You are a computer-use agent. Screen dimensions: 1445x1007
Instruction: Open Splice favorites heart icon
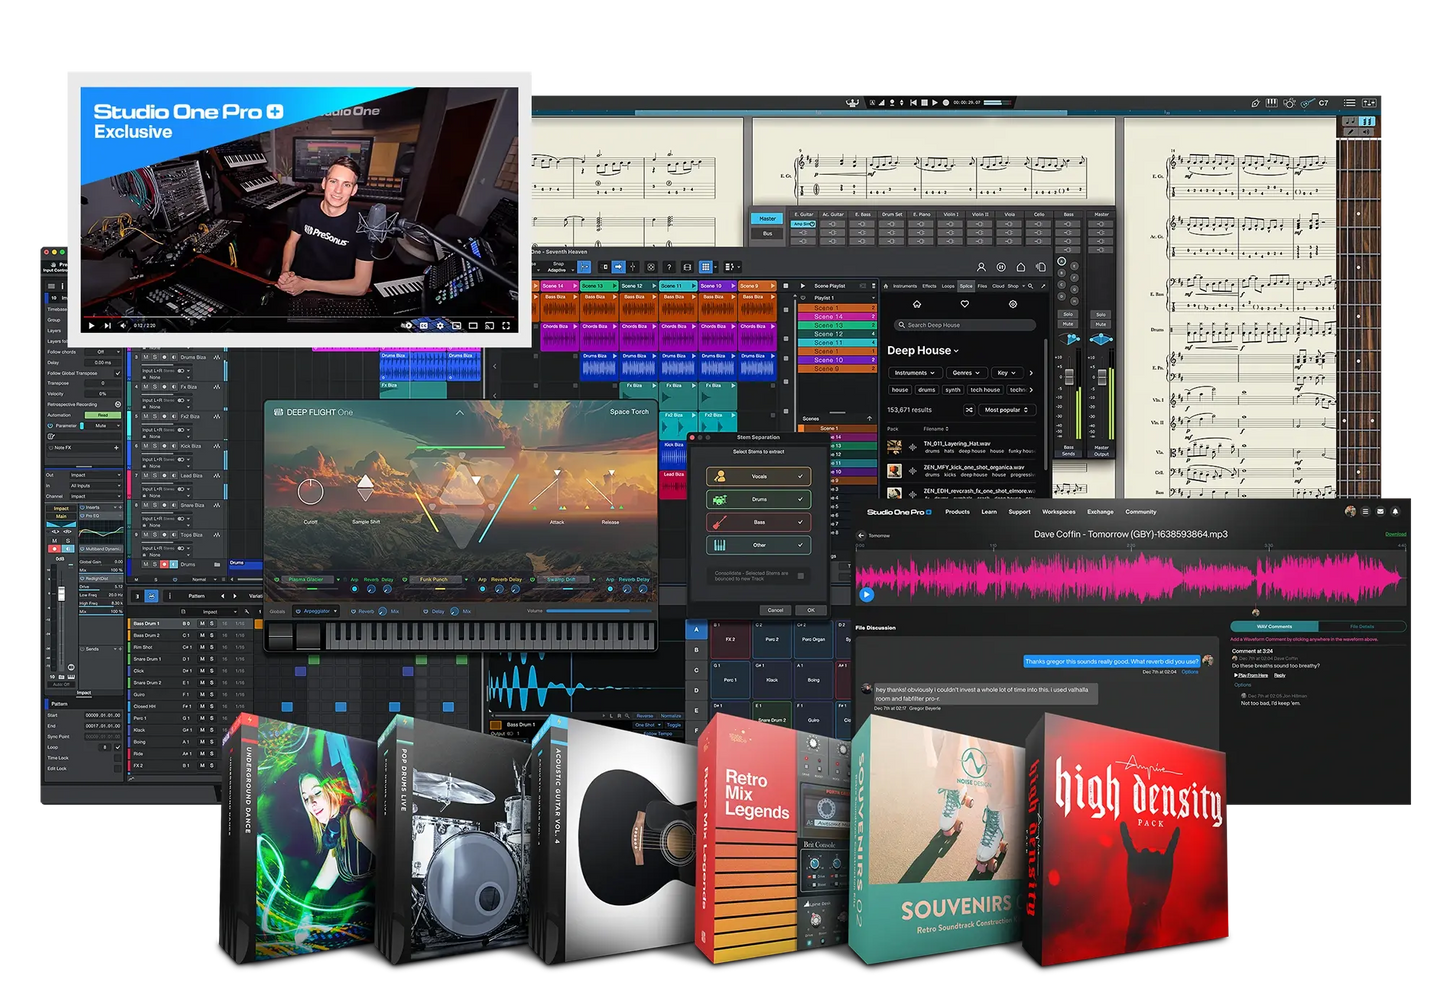tap(964, 304)
